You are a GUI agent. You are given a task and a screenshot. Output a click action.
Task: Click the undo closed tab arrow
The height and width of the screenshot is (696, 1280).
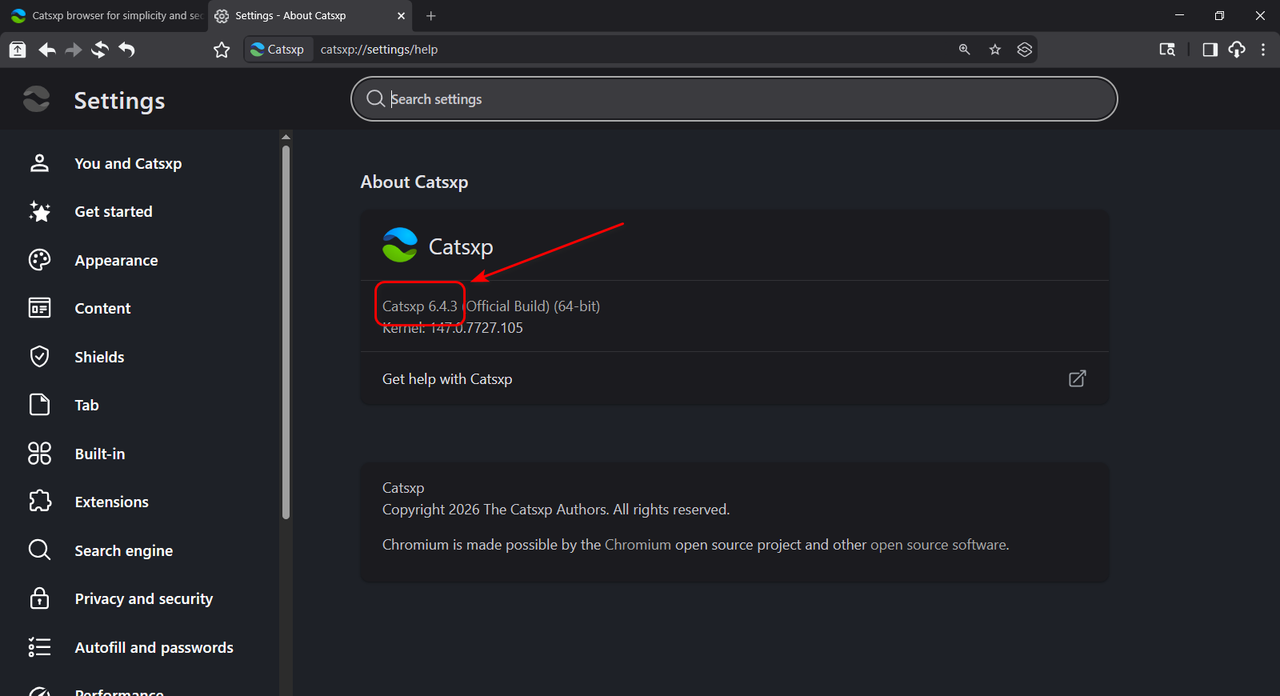(127, 49)
